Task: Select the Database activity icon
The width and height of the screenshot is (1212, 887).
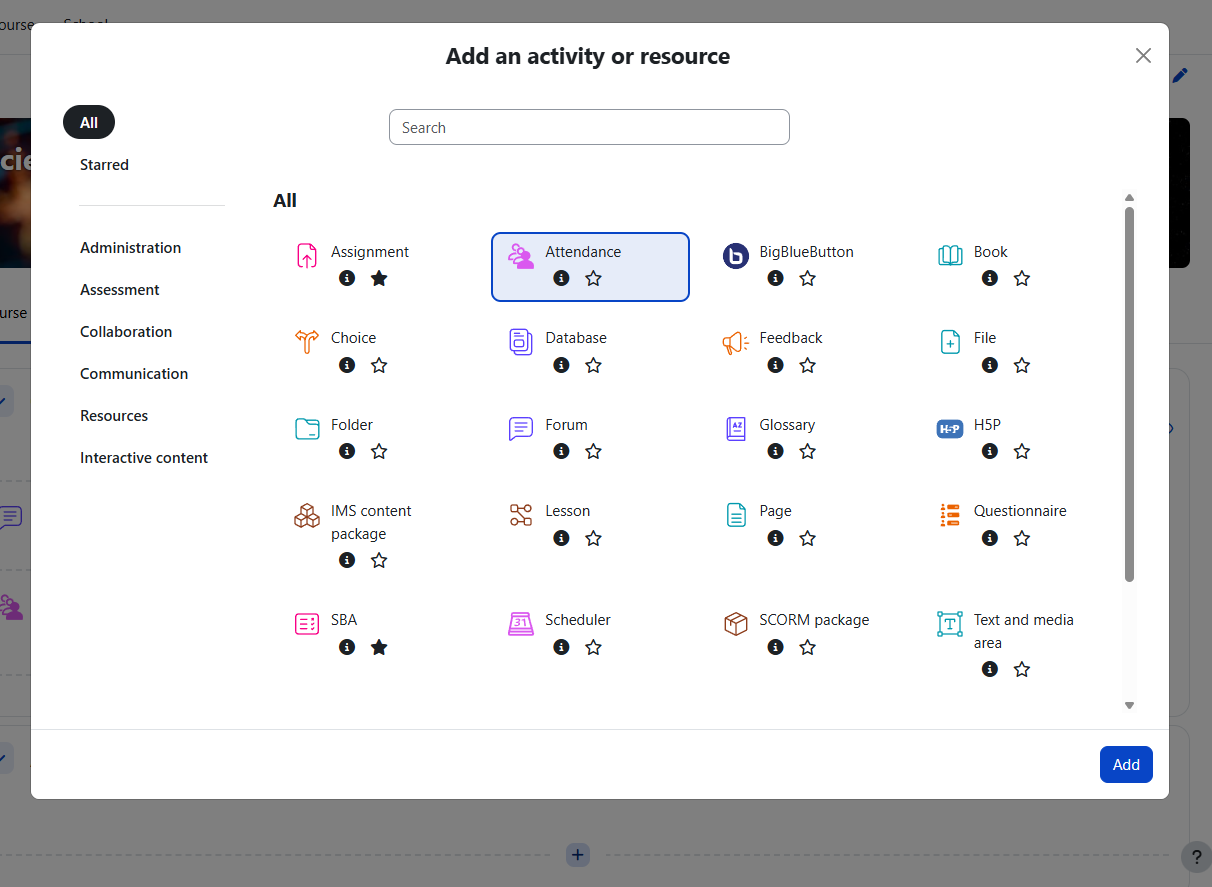Action: pyautogui.click(x=521, y=342)
